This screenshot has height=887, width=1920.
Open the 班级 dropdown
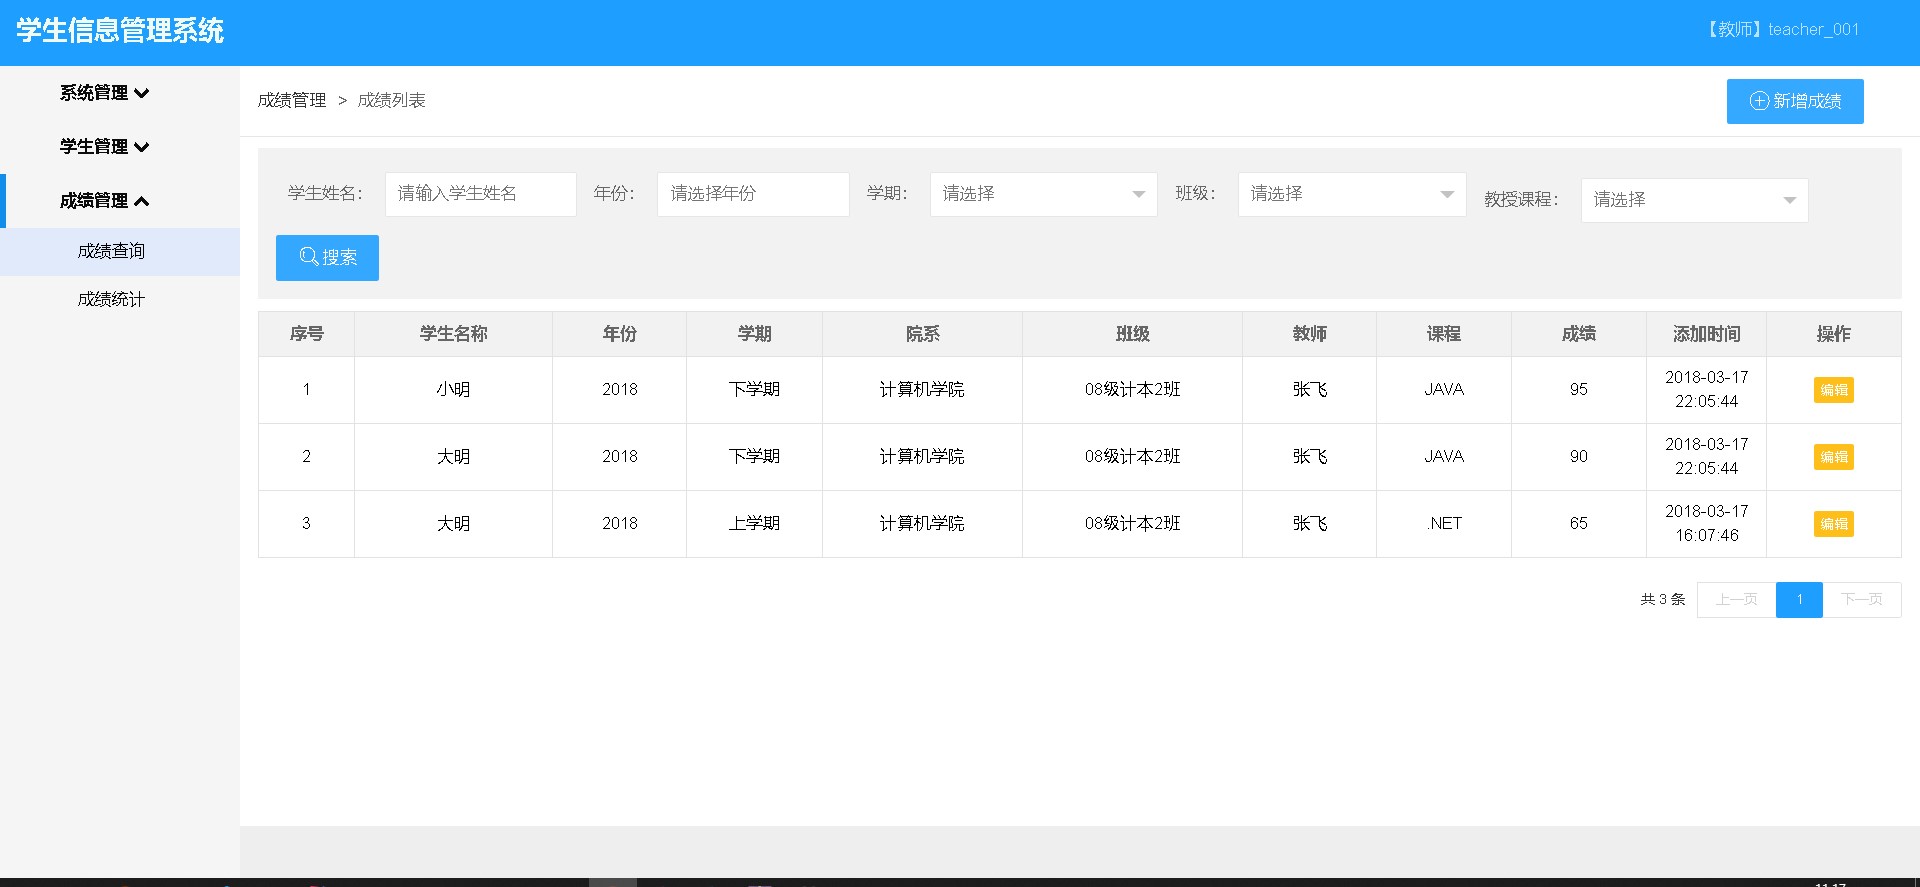click(1351, 194)
